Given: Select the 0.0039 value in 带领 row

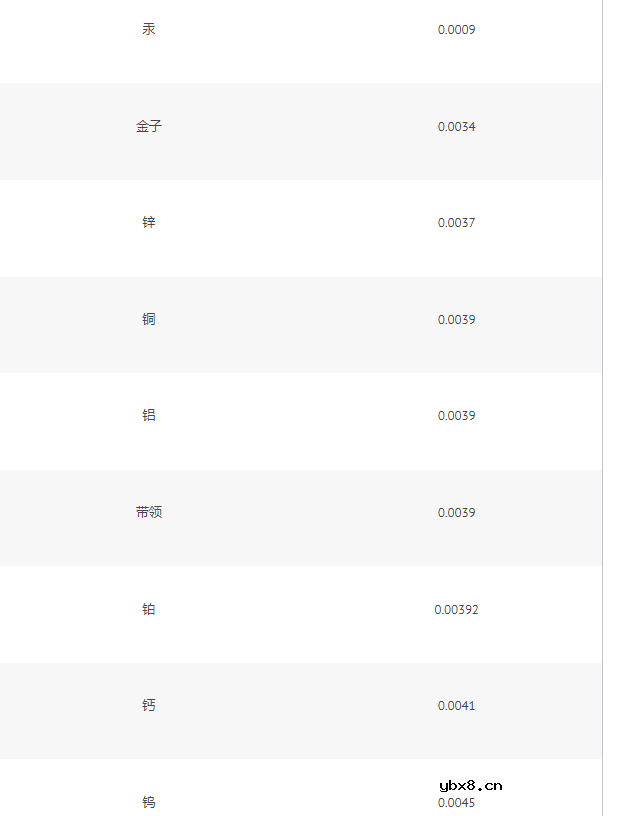Looking at the screenshot, I should click(x=456, y=513).
